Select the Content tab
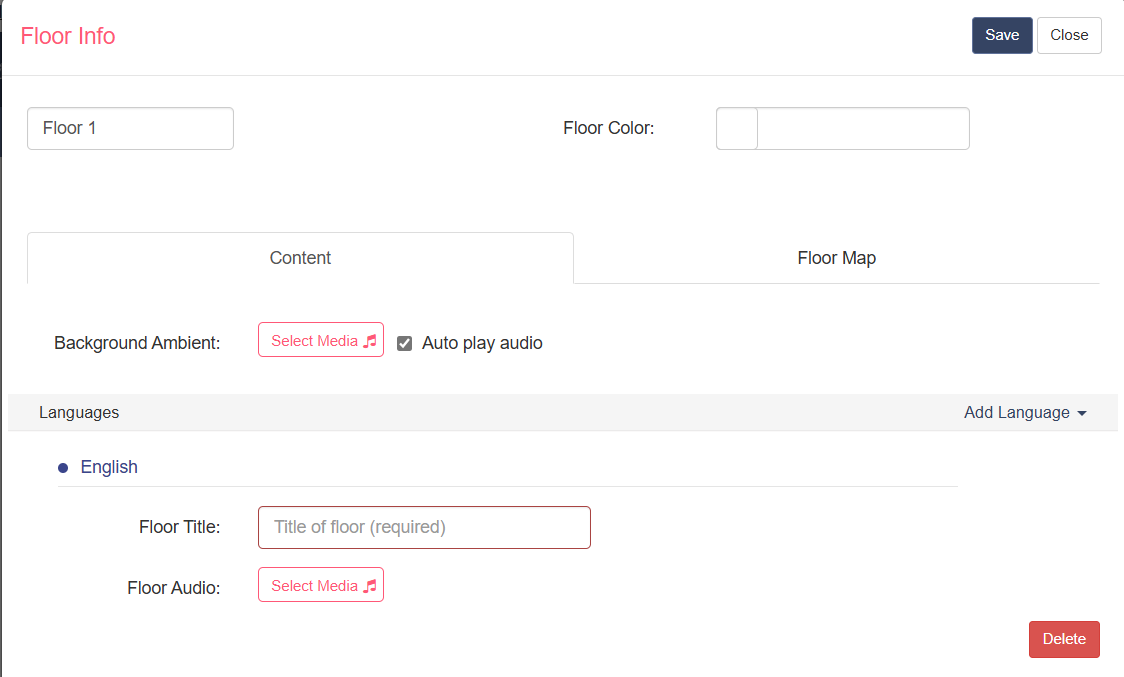This screenshot has height=677, width=1124. click(x=300, y=258)
